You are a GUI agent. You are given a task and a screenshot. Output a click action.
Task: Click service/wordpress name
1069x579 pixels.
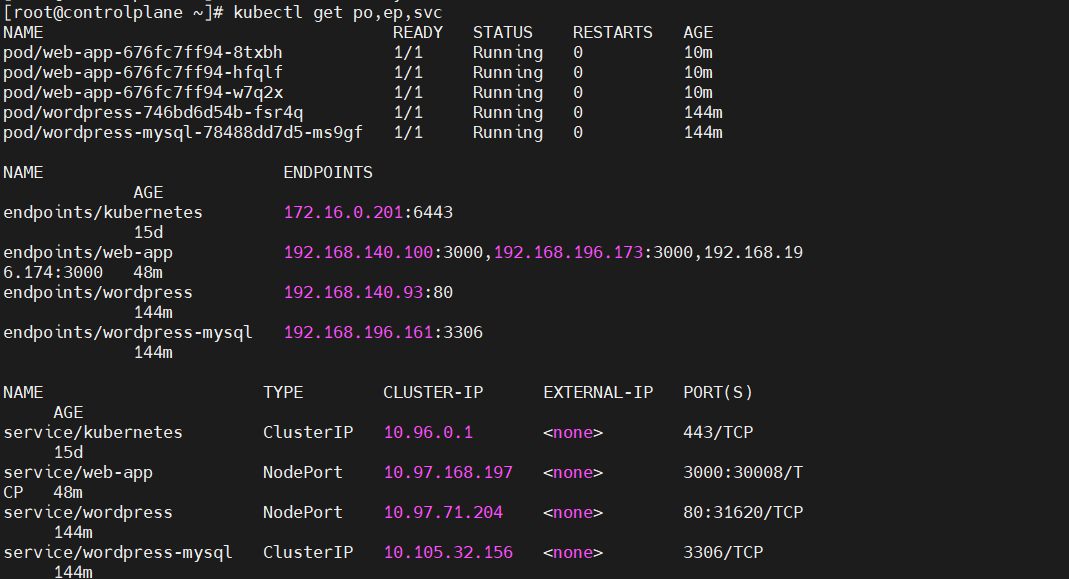coord(87,513)
